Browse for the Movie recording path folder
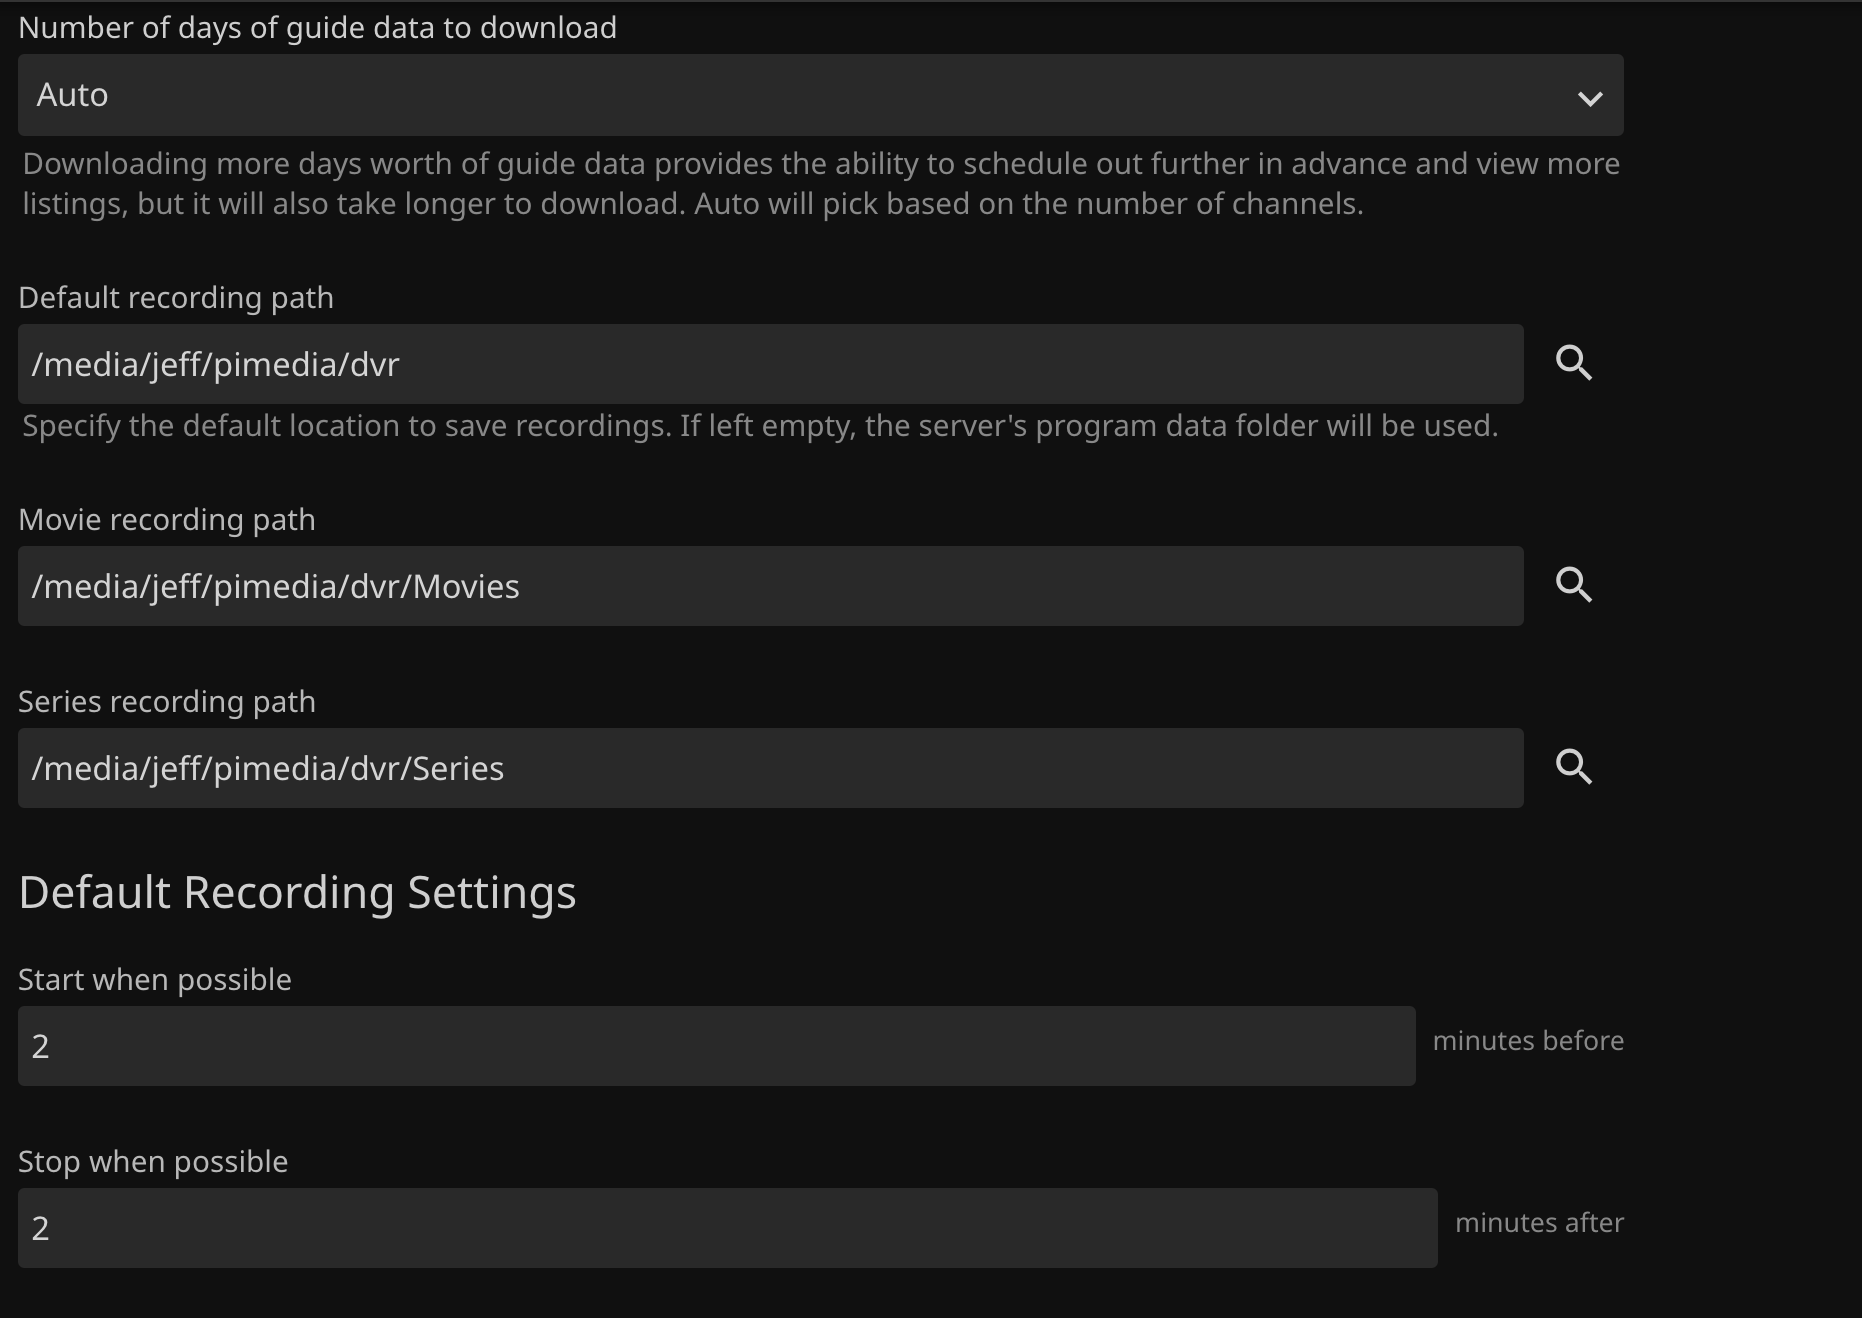The height and width of the screenshot is (1318, 1862). [1574, 585]
